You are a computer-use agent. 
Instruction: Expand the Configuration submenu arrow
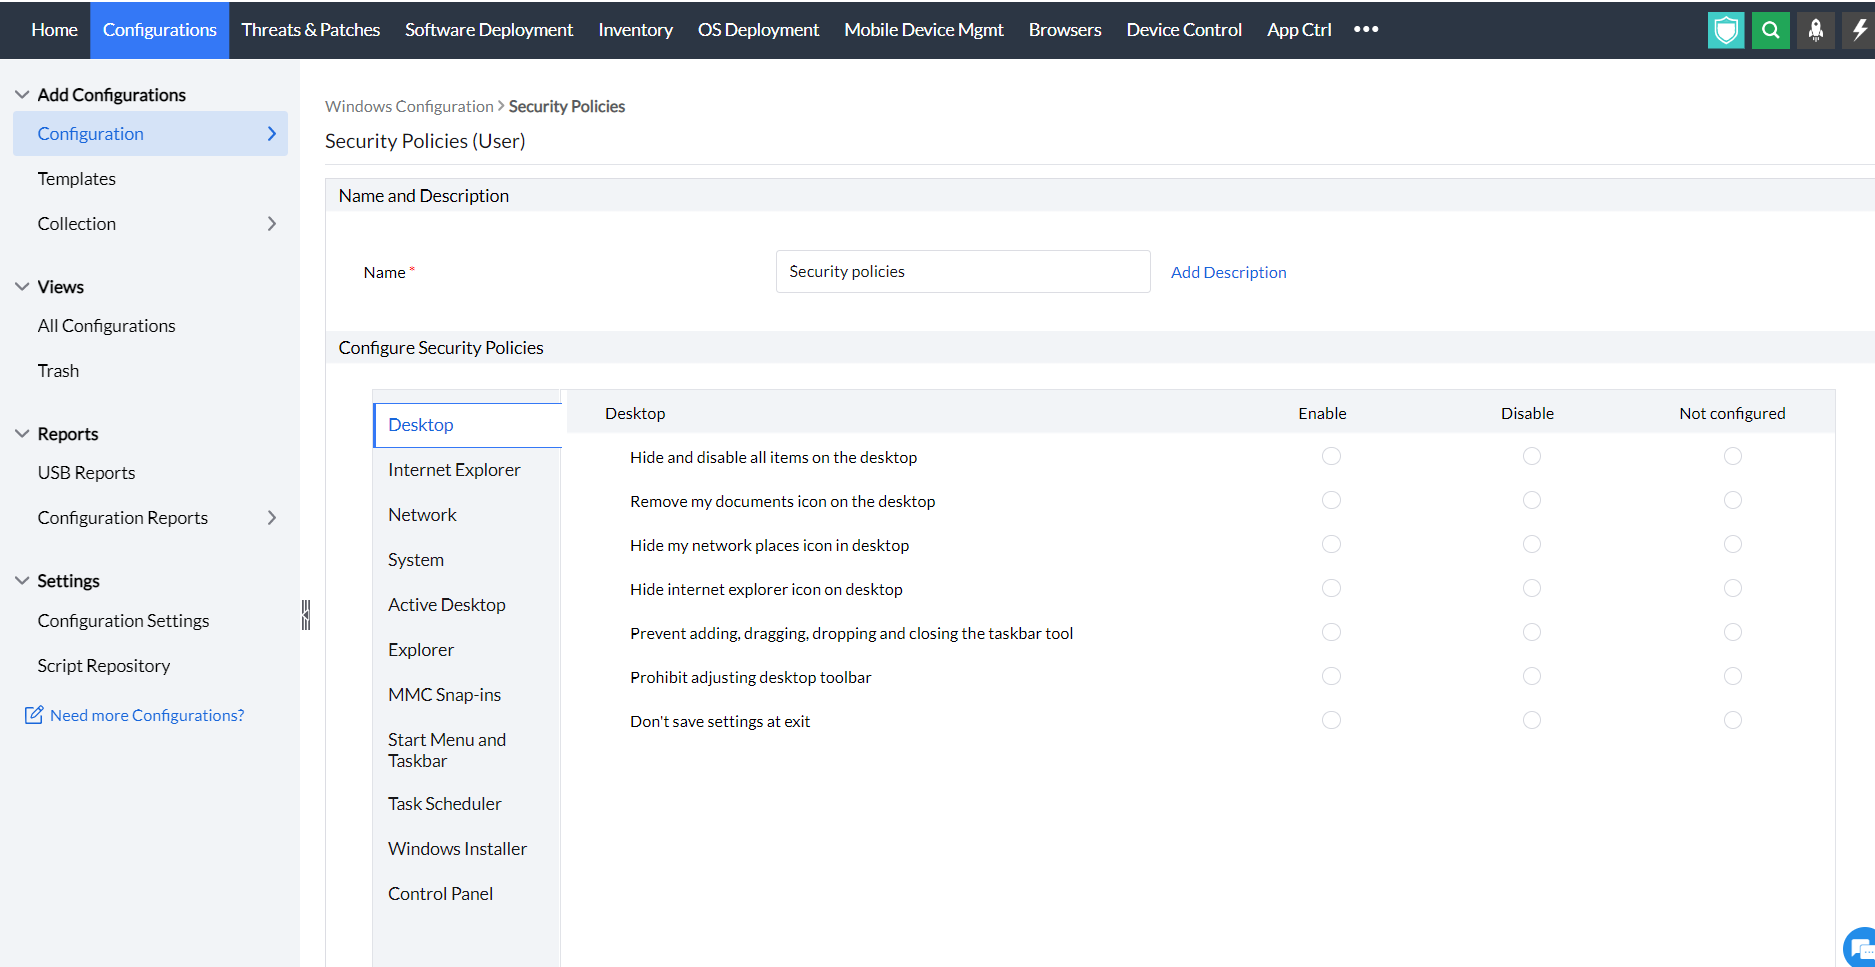point(271,134)
